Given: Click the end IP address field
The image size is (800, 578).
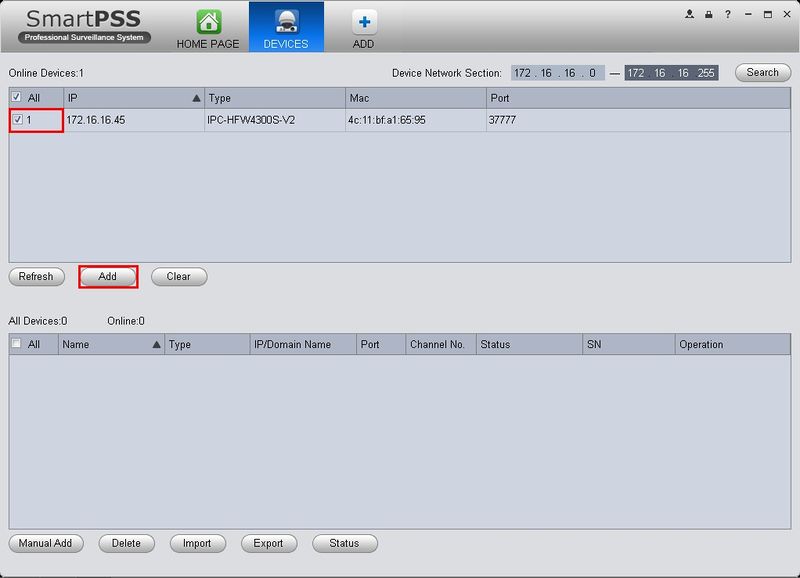Looking at the screenshot, I should point(671,73).
